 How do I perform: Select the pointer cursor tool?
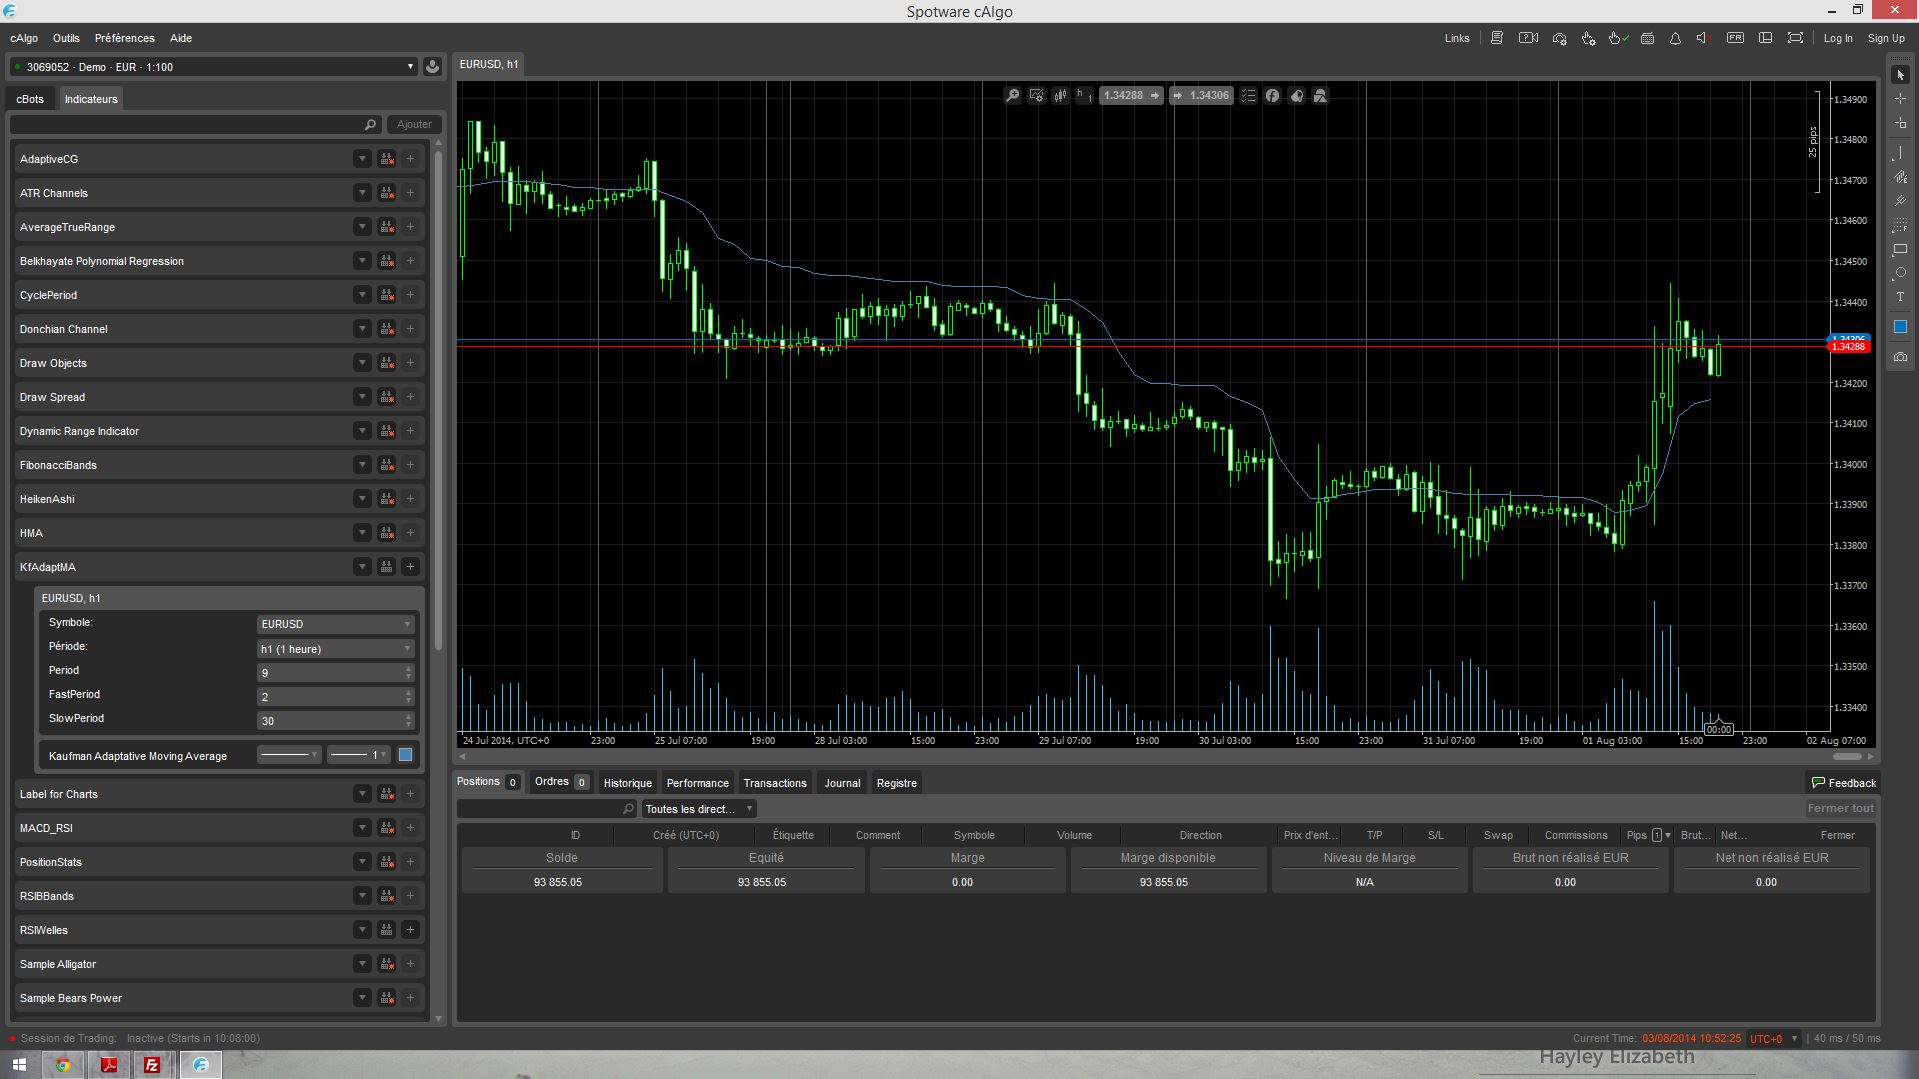tap(1900, 75)
